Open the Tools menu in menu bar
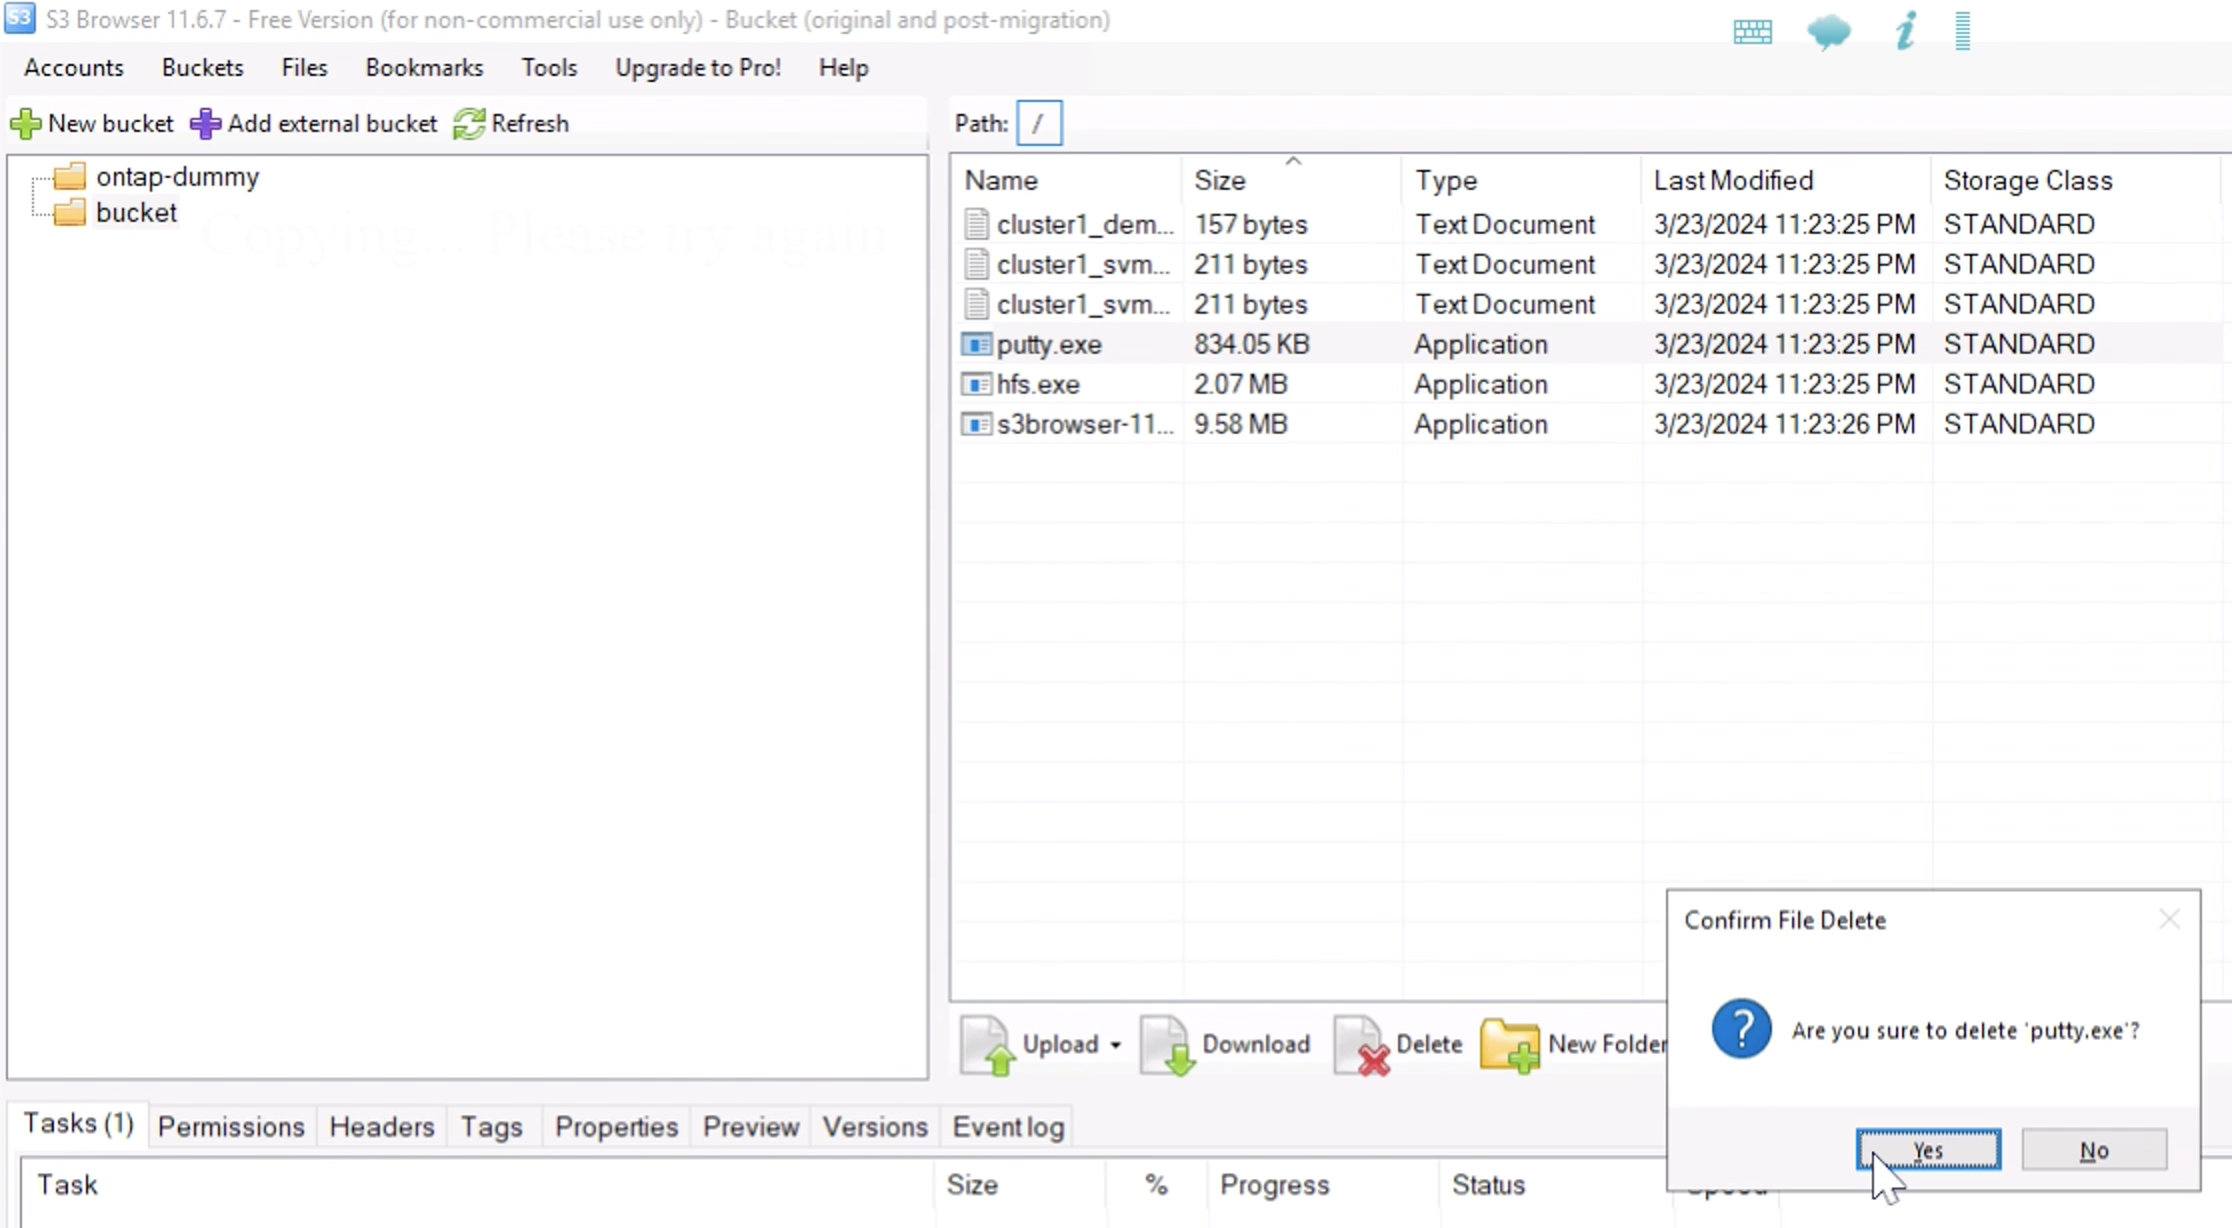Screen dimensions: 2232x1228 pos(549,67)
